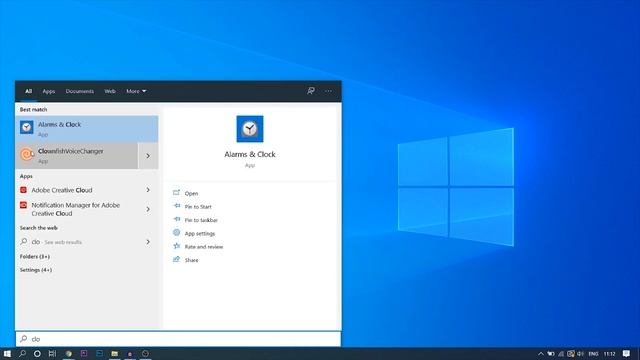Expand the 'clo' web results arrow
This screenshot has height=360, width=640.
148,242
